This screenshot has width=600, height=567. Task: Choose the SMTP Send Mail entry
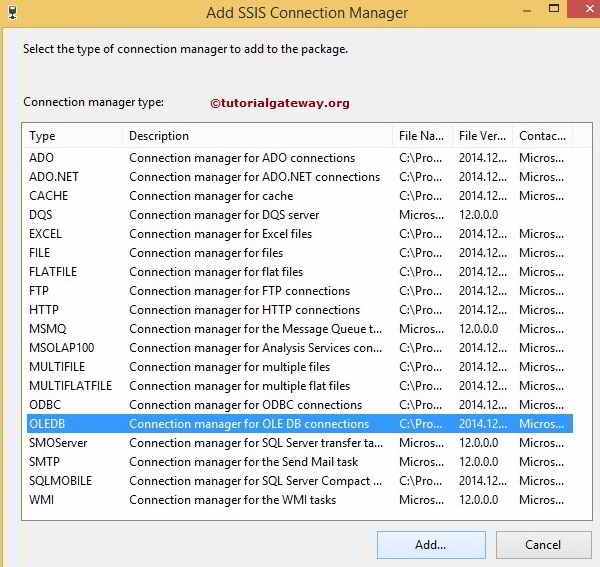pyautogui.click(x=300, y=462)
